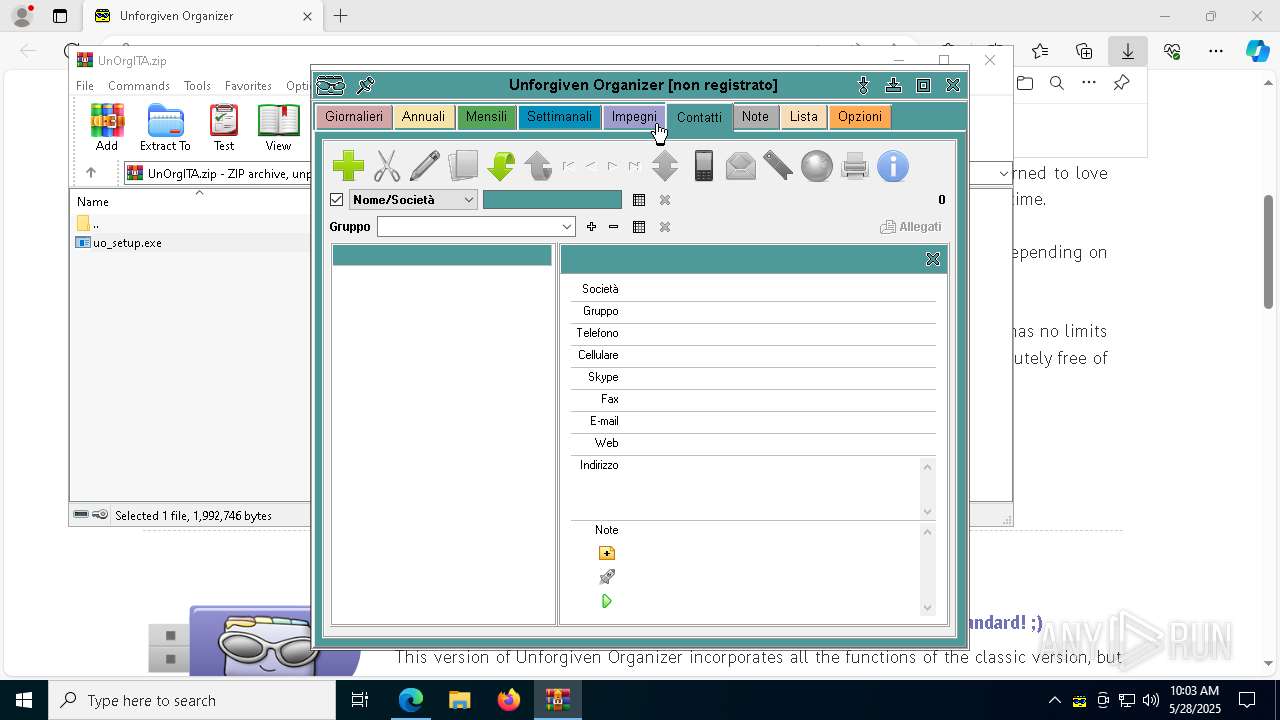Click the mobile phone icon
The image size is (1280, 720).
coord(704,166)
